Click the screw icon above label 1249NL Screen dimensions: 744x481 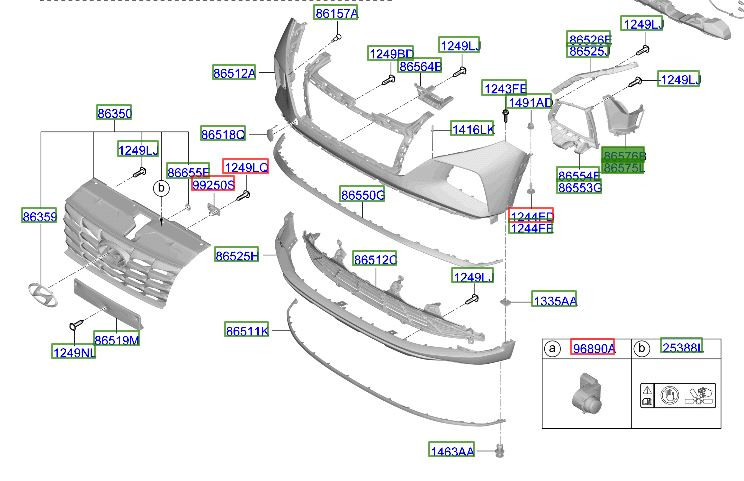[74, 326]
